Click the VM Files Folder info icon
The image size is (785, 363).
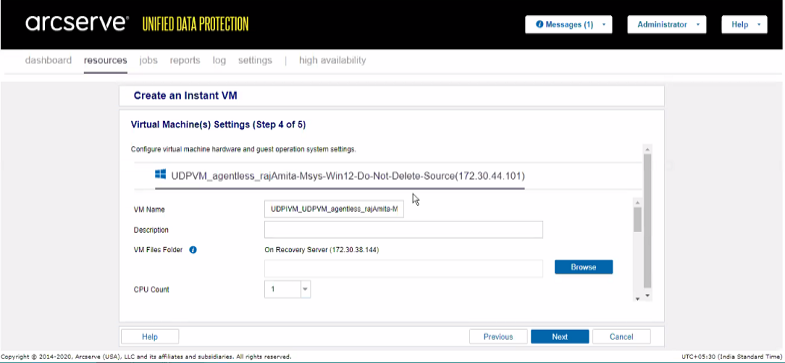pyautogui.click(x=193, y=249)
